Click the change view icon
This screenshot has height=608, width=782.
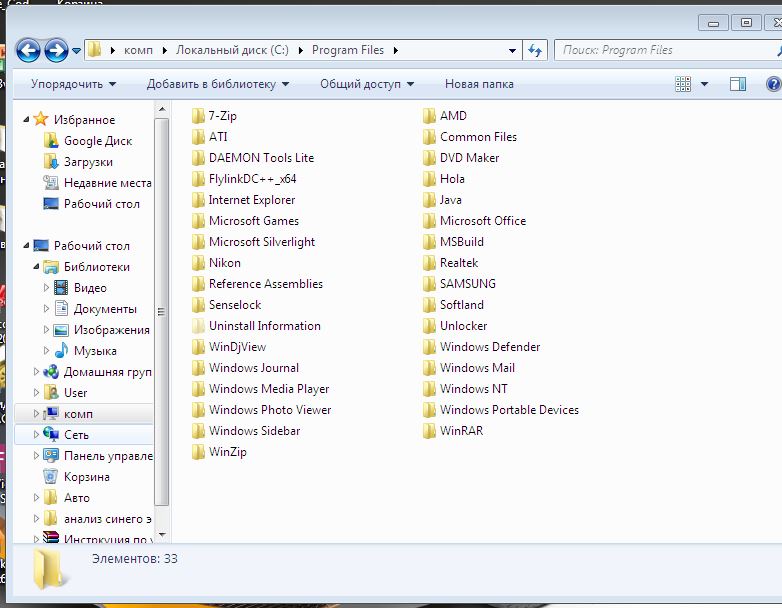click(684, 84)
